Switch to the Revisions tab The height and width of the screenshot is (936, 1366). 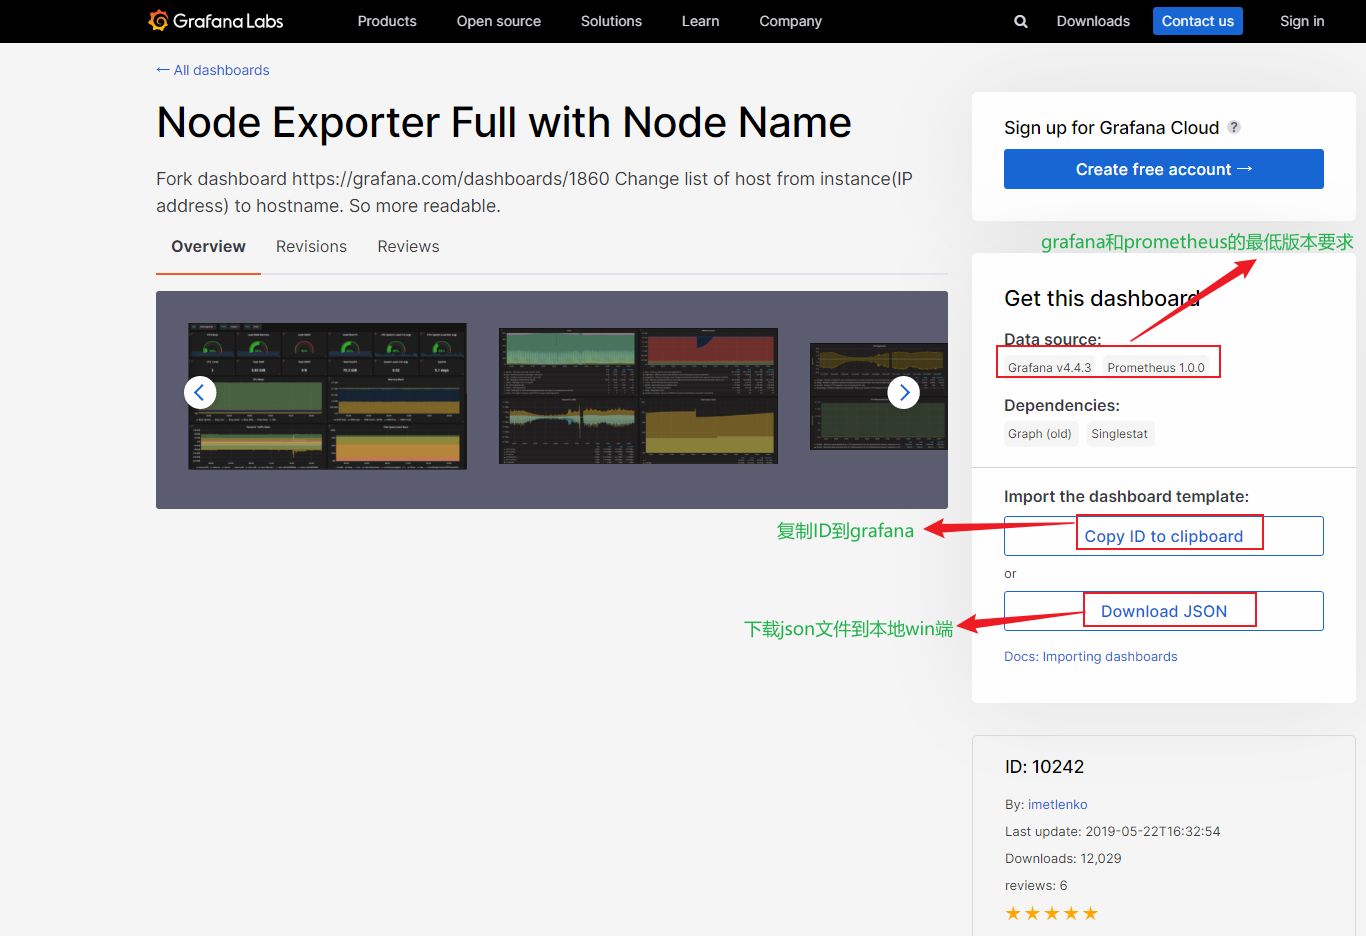(x=311, y=247)
